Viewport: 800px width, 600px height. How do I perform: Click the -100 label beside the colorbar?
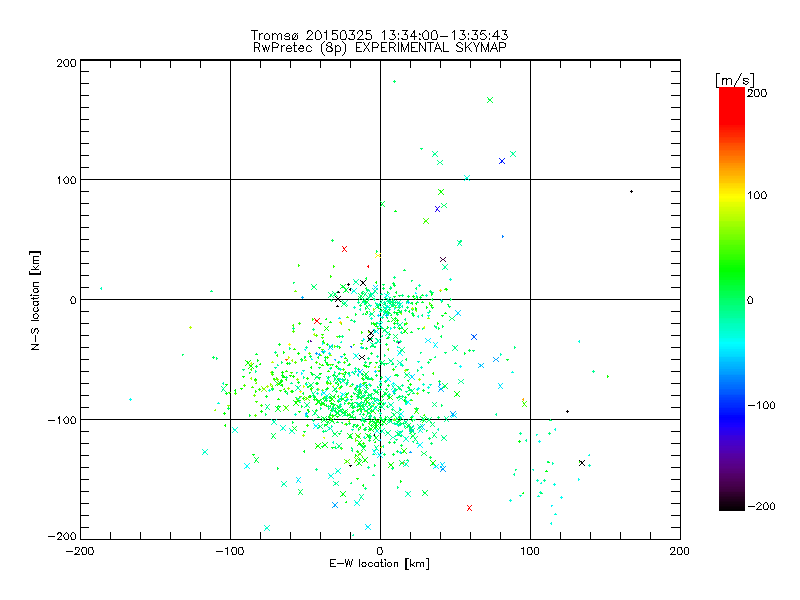761,405
